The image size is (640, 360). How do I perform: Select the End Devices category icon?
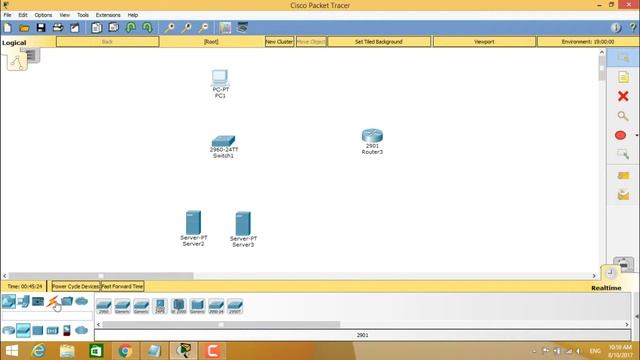click(x=23, y=302)
